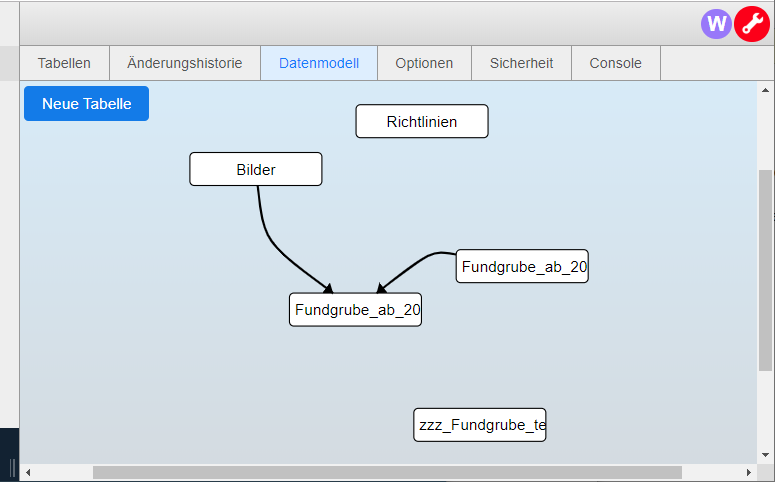The image size is (775, 482).
Task: Click the horizontal scrollbar left arrow
Action: pos(28,472)
